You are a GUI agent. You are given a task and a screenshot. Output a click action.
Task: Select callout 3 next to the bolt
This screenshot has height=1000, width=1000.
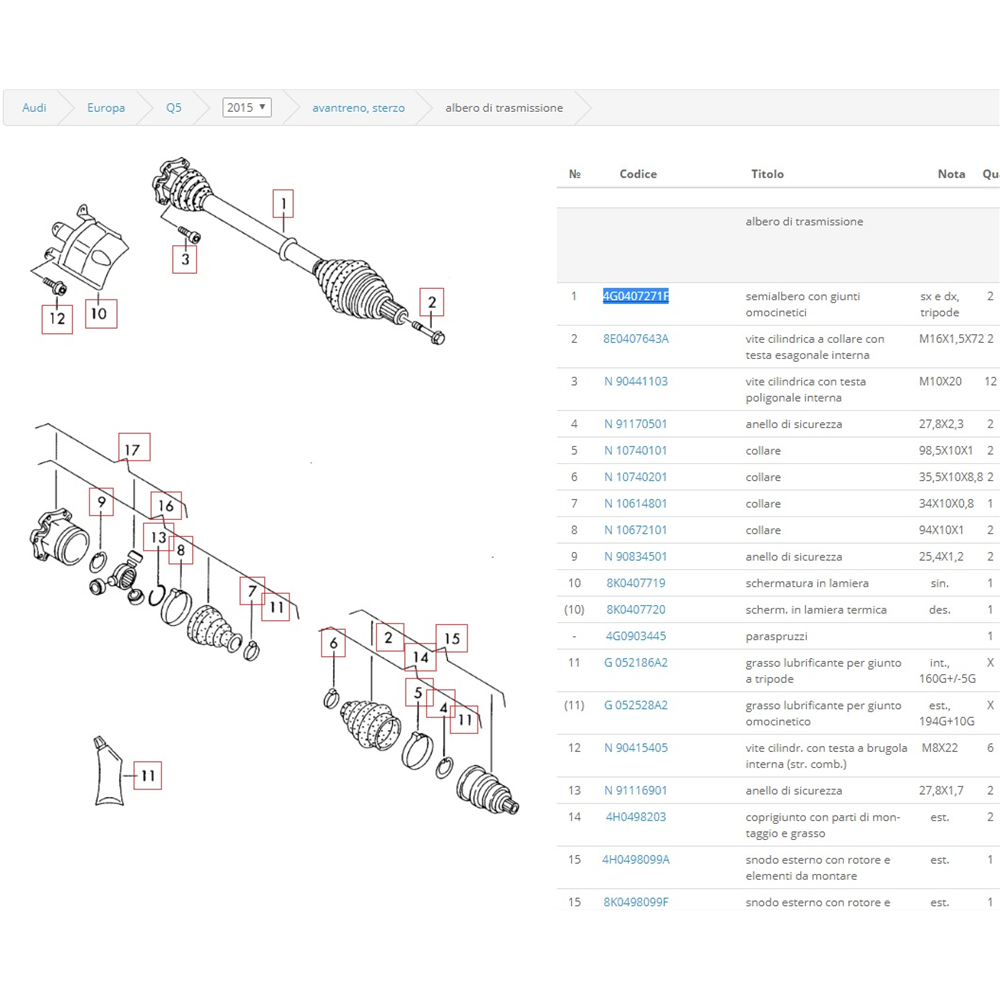[x=183, y=260]
